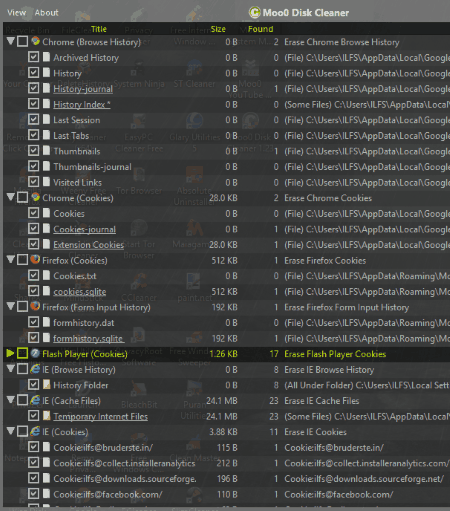Click the file icon next to Thumbnails-journal
The height and width of the screenshot is (511, 450).
[x=47, y=166]
